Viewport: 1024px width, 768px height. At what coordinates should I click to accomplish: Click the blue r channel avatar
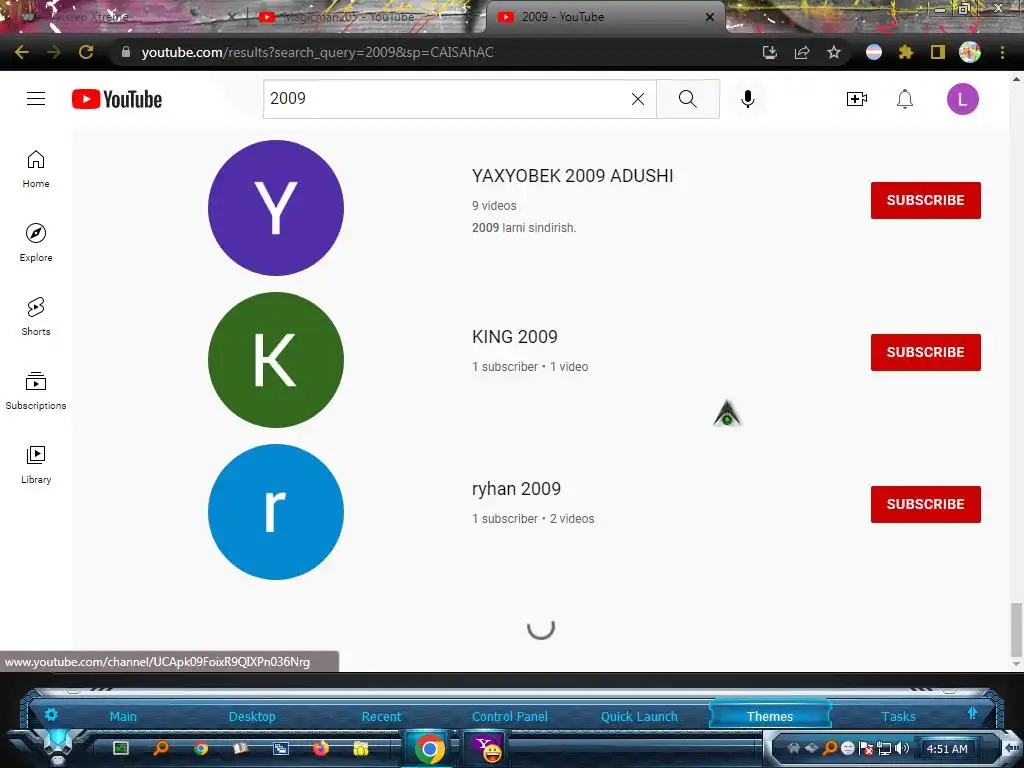tap(276, 512)
